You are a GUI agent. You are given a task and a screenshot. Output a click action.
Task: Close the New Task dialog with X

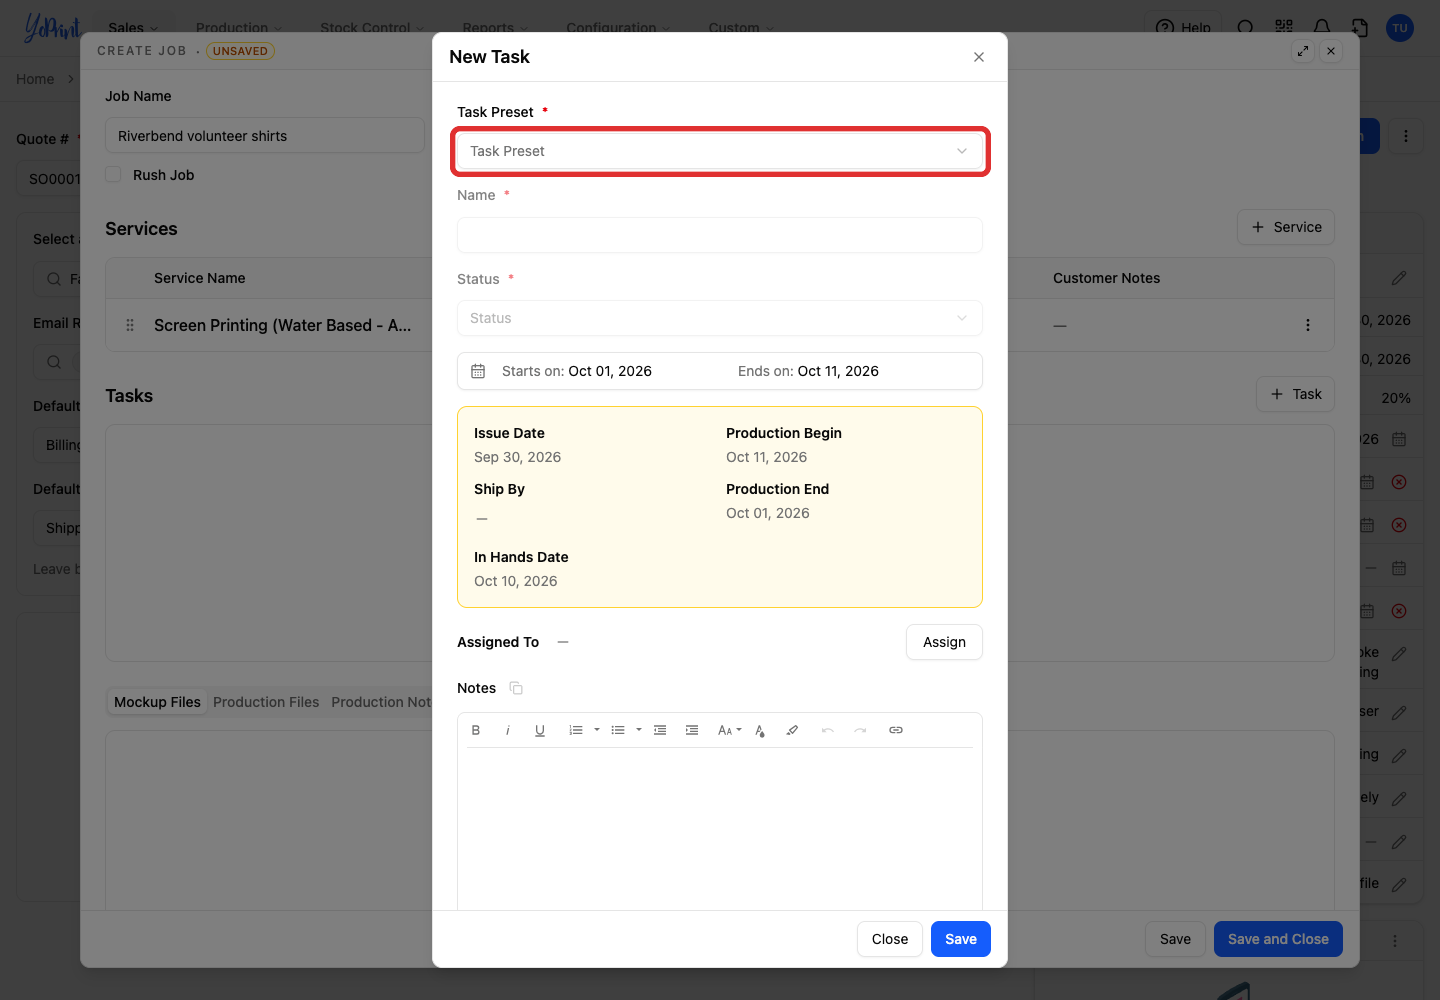[x=979, y=57]
